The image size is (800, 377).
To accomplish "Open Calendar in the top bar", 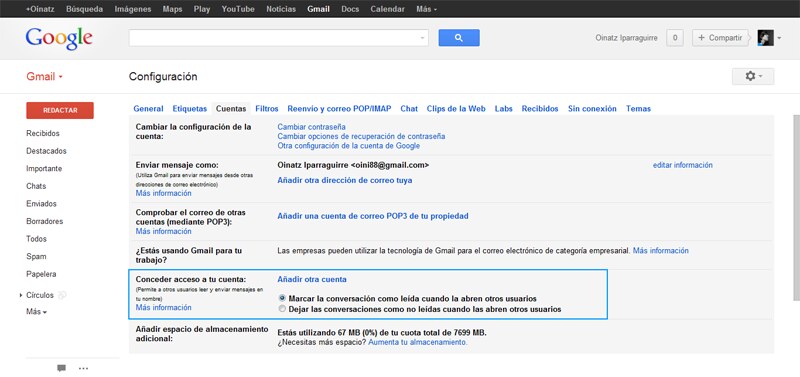I will (x=388, y=9).
